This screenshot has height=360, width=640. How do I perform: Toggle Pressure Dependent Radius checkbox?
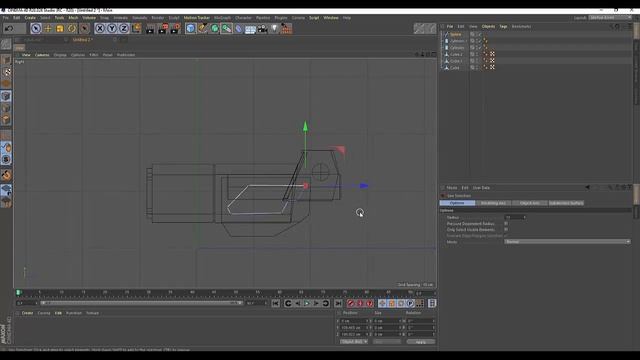[x=506, y=224]
